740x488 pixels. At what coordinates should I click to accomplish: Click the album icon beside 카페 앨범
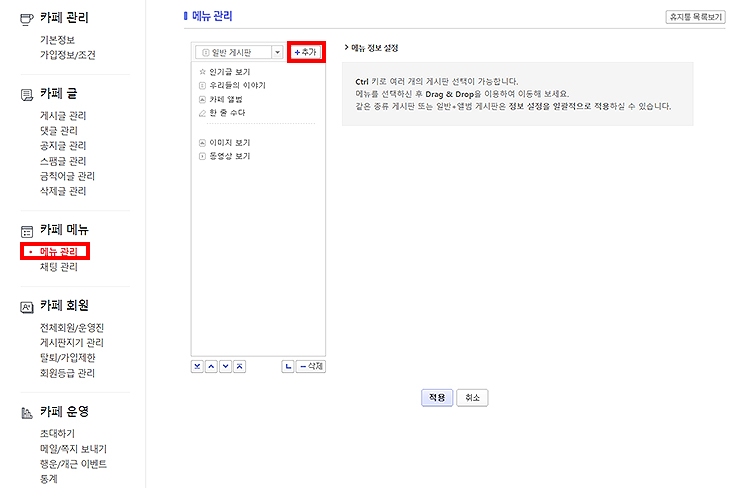click(x=202, y=99)
